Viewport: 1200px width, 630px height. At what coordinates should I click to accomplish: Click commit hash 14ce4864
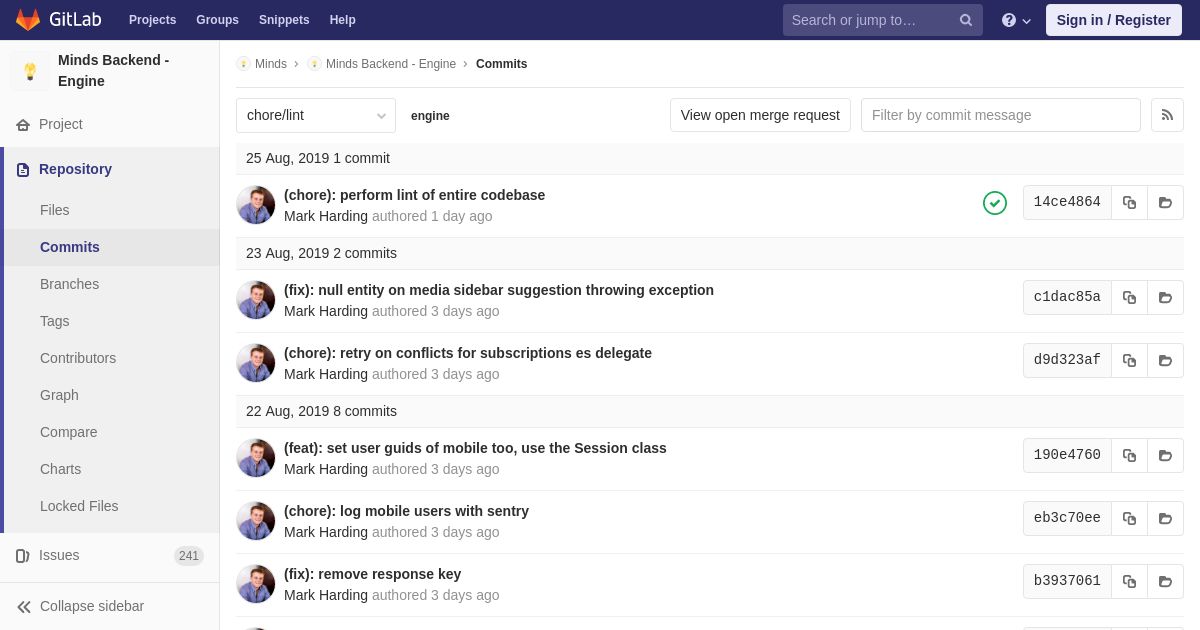[1067, 202]
